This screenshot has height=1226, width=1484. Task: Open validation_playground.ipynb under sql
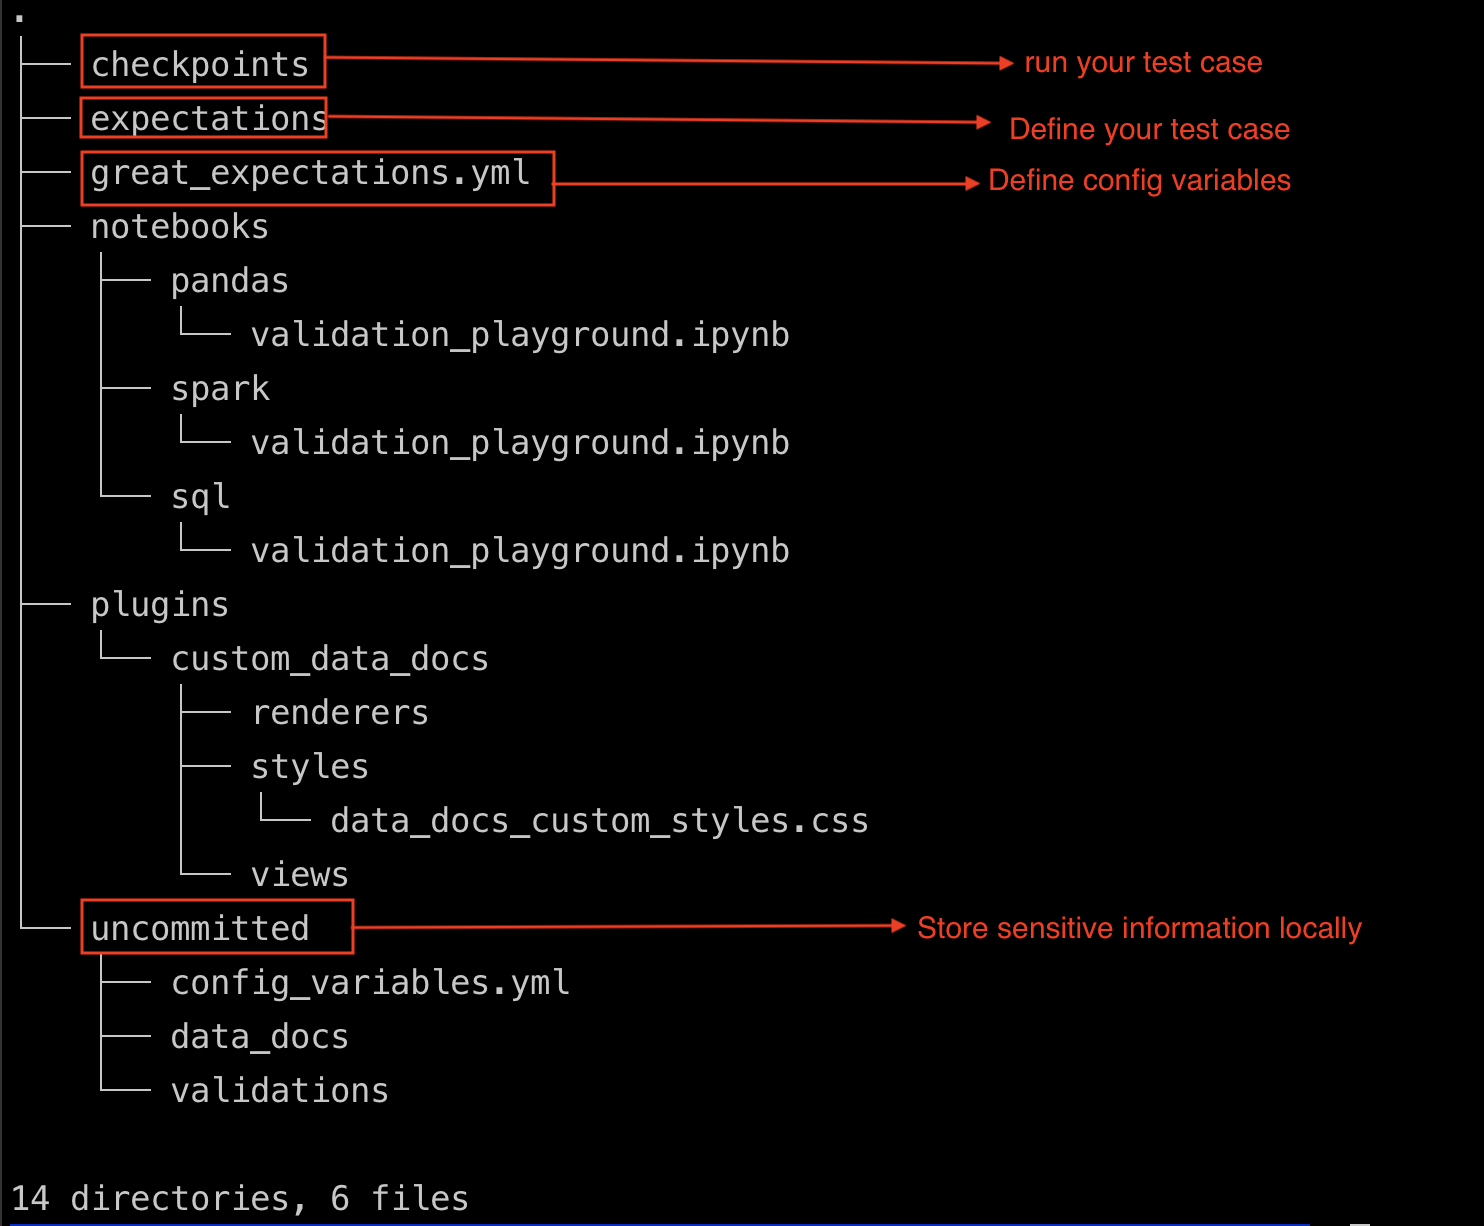pos(520,551)
